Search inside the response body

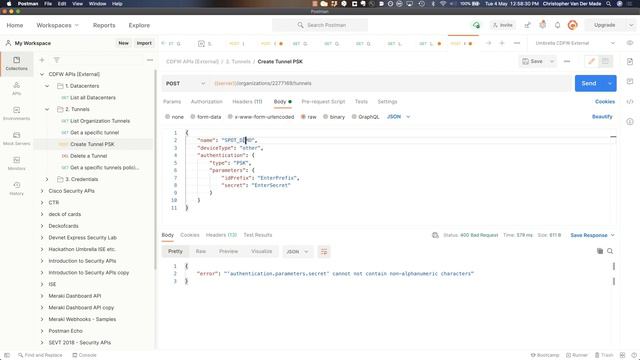pyautogui.click(x=610, y=251)
